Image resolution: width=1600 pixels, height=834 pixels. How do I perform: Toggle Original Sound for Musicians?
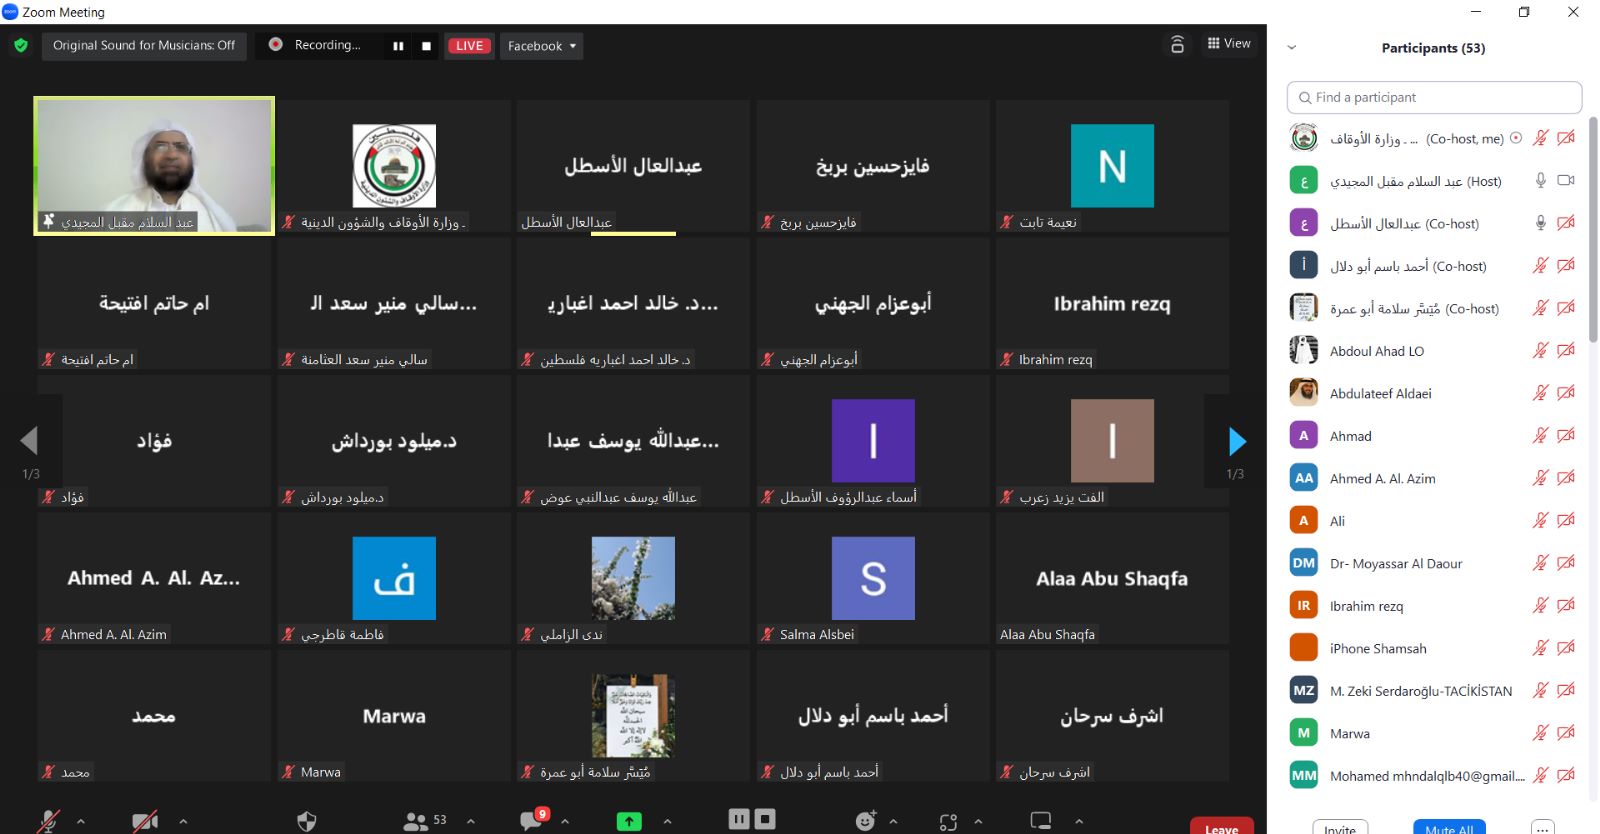pos(144,46)
